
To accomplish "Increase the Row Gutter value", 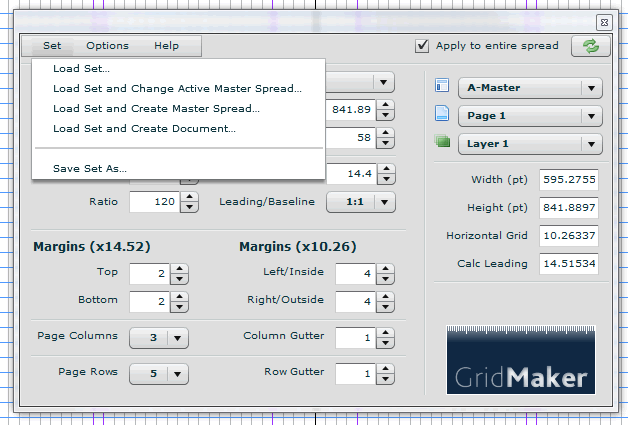I will pos(385,369).
